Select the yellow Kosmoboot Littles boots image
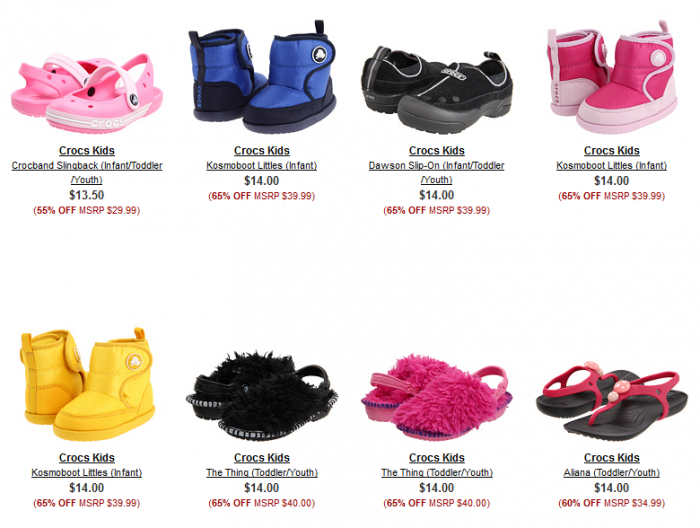Viewport: 700px width, 528px height. click(x=87, y=385)
